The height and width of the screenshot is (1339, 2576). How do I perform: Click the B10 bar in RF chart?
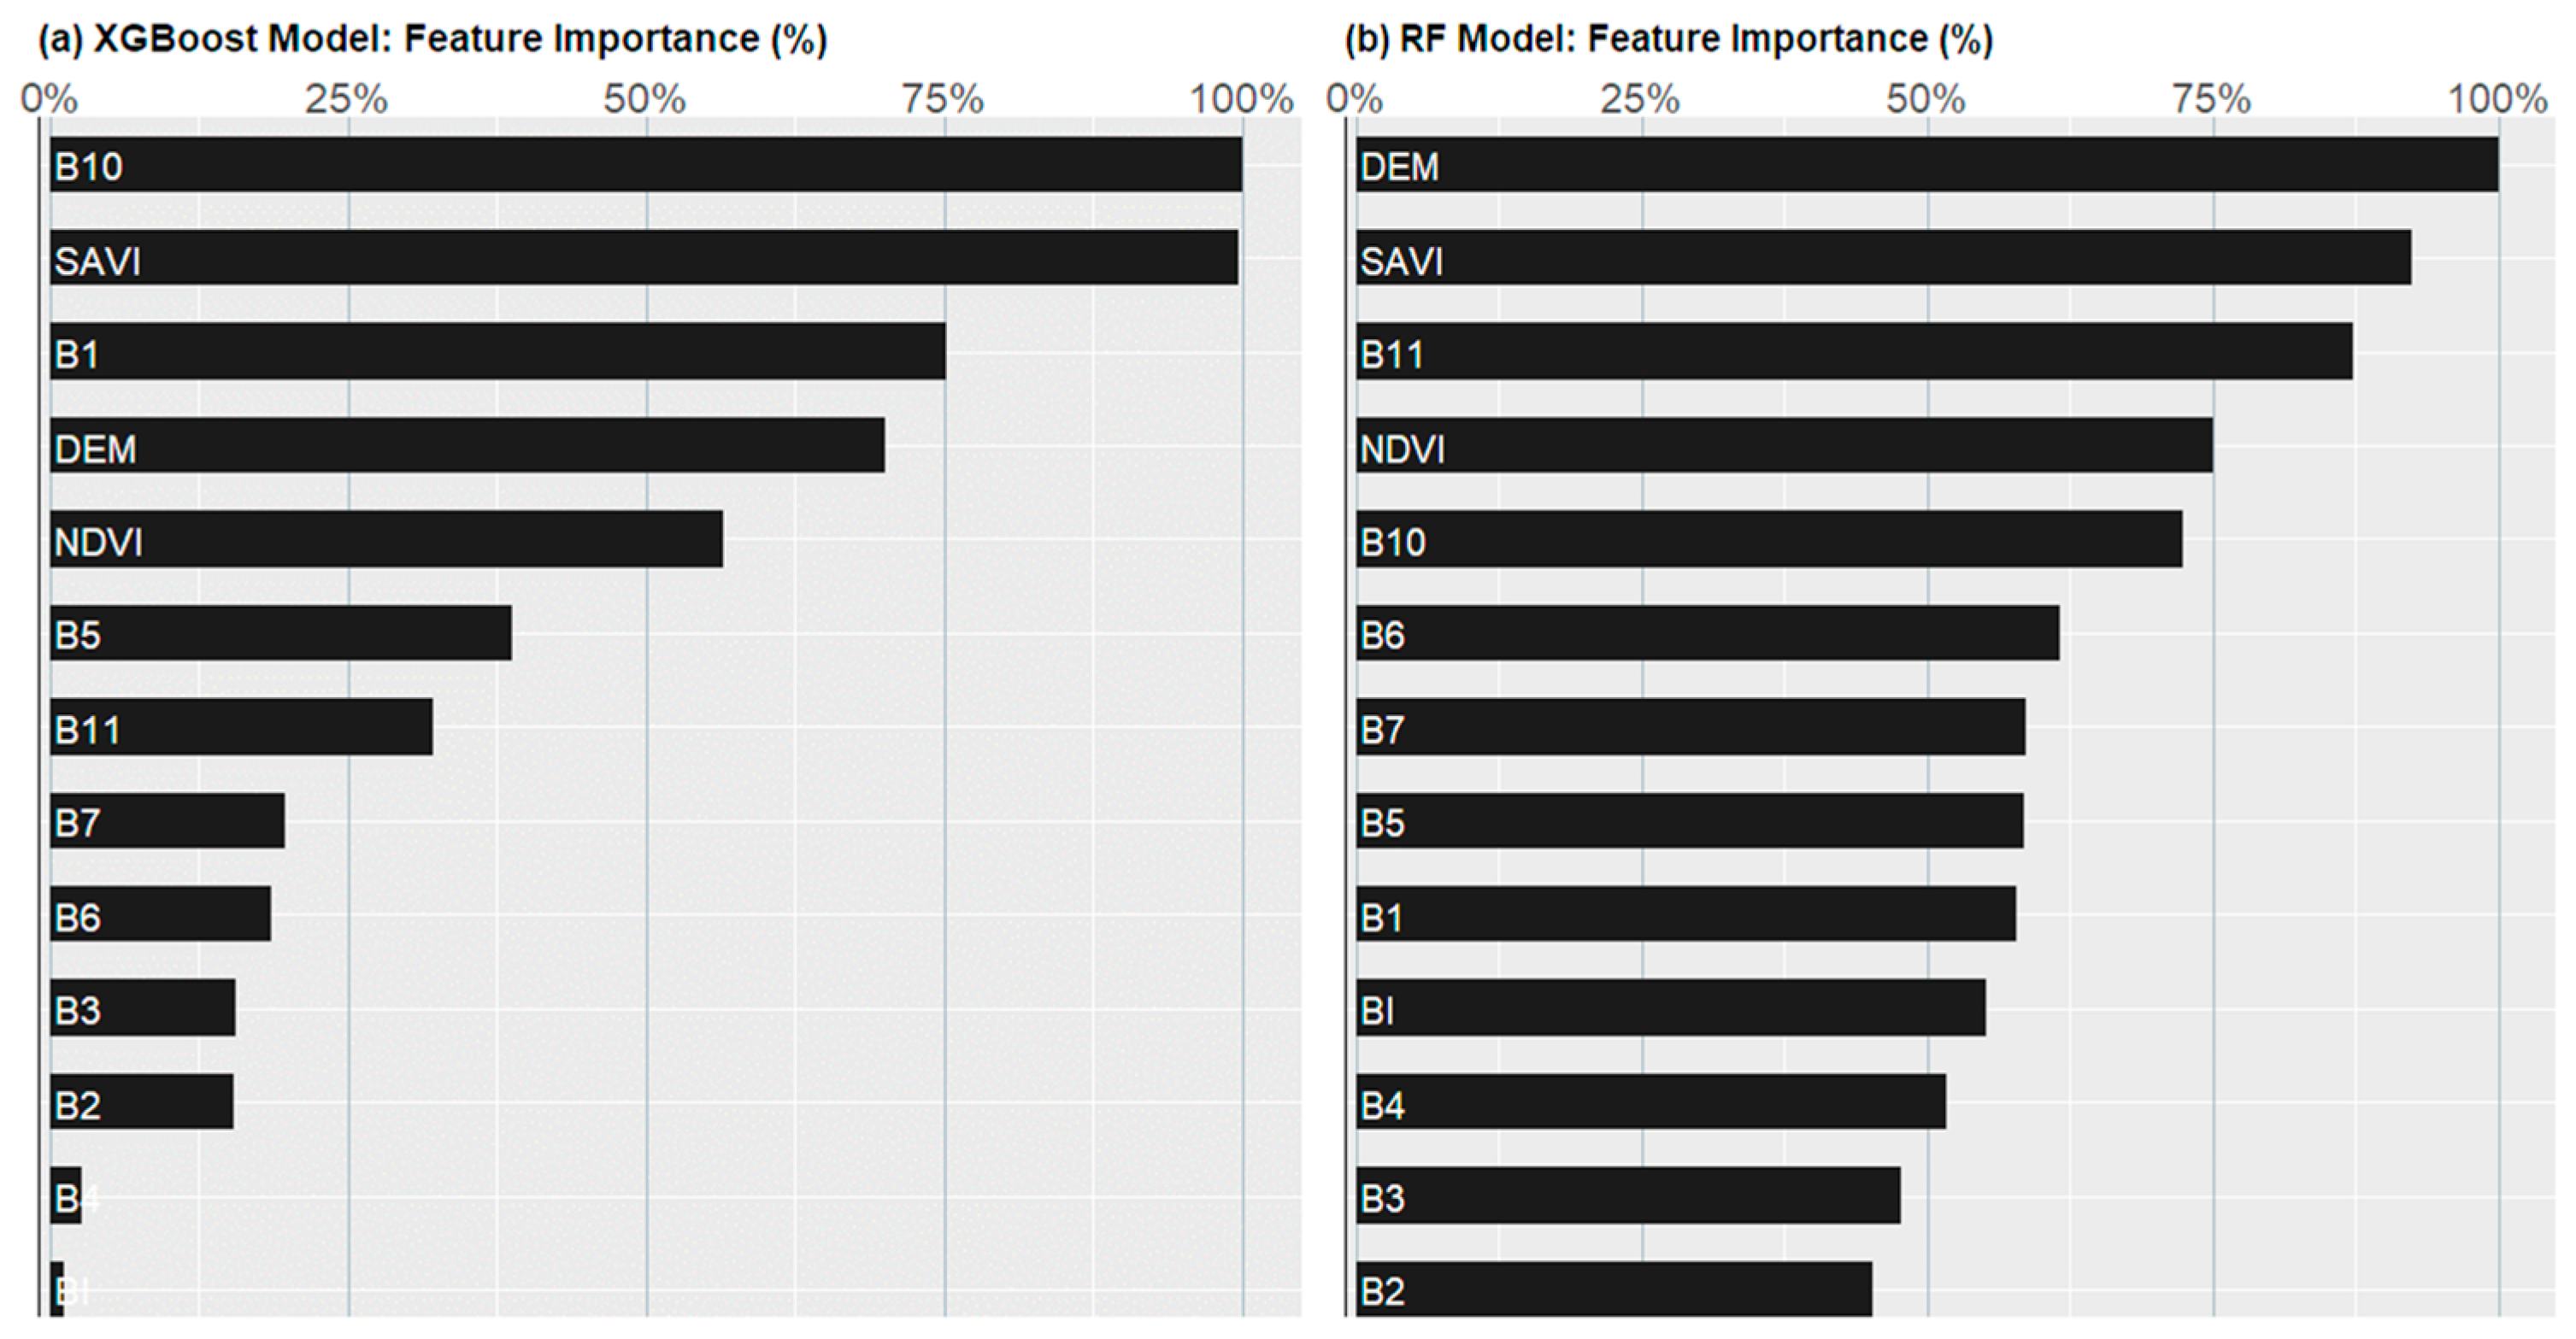click(1769, 540)
